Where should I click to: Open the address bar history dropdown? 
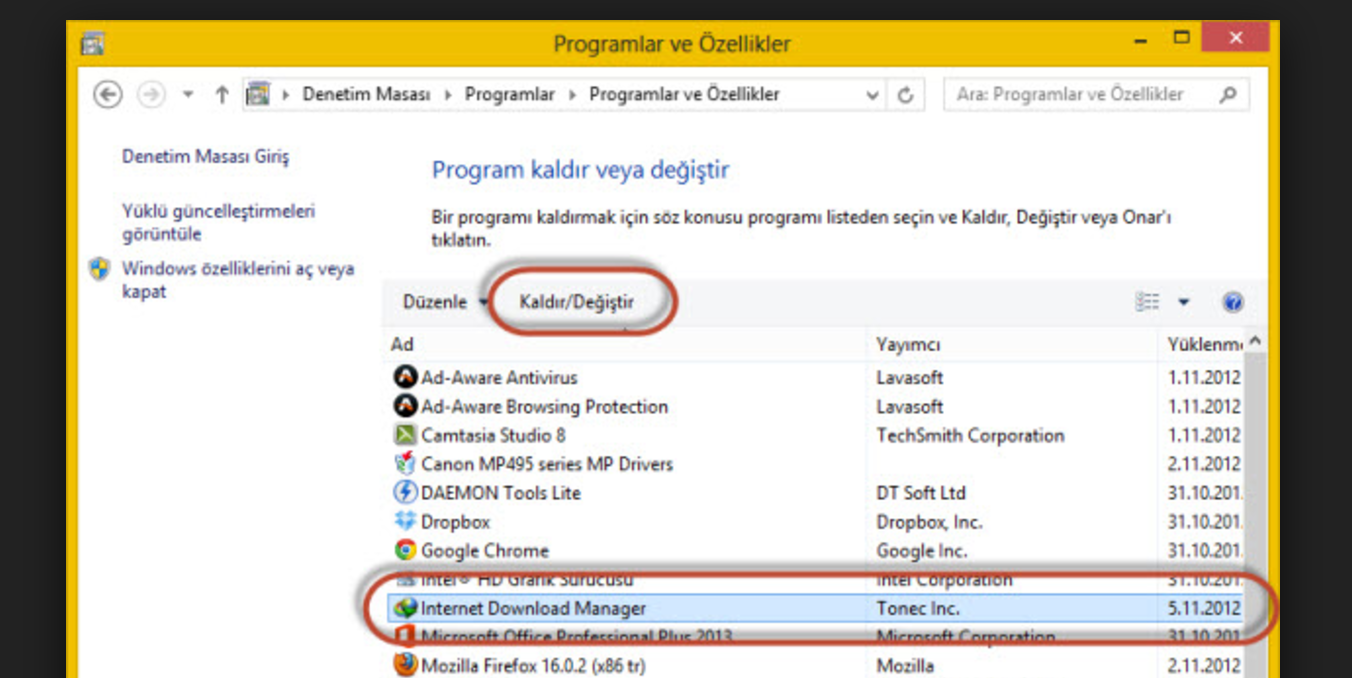tap(872, 95)
